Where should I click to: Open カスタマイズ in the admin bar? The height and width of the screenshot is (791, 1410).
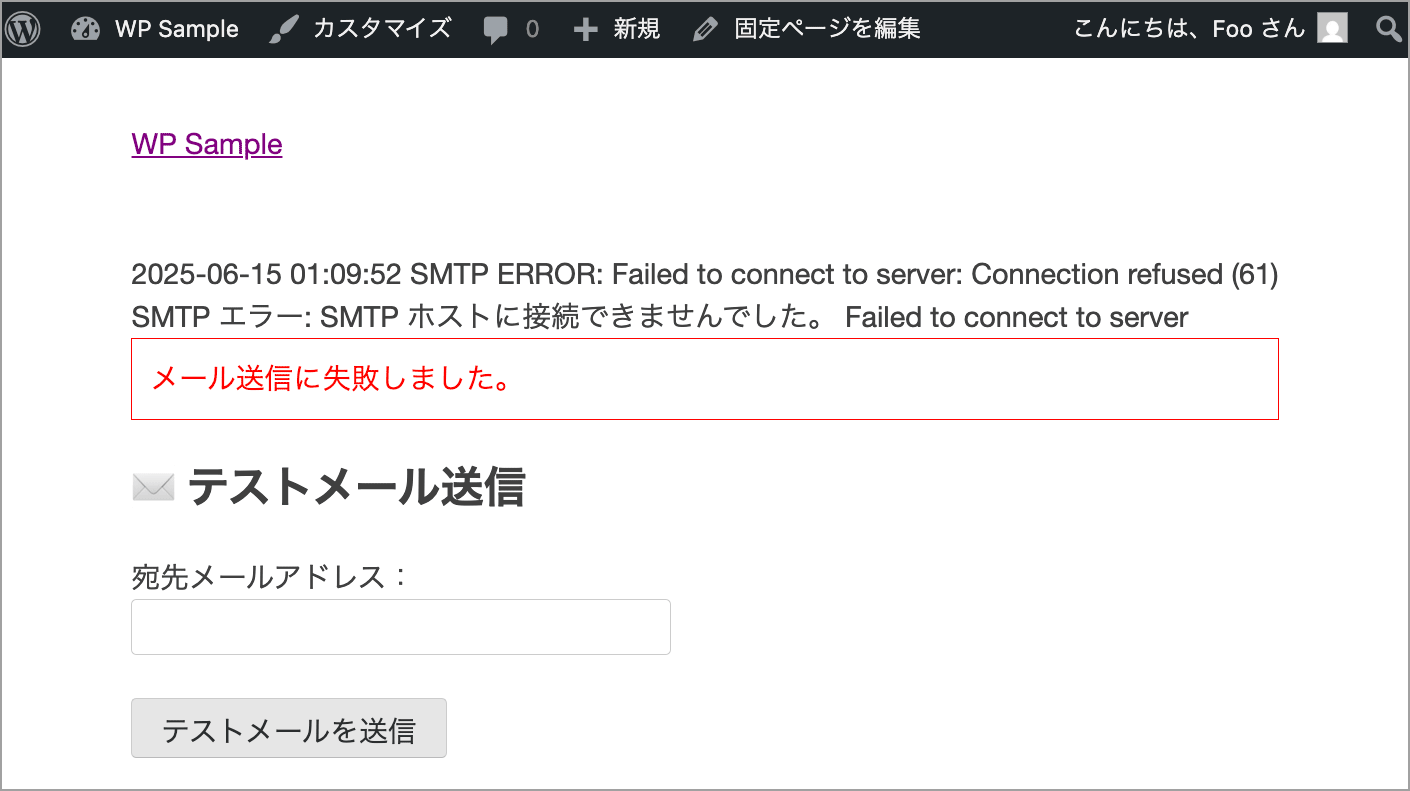pyautogui.click(x=382, y=29)
